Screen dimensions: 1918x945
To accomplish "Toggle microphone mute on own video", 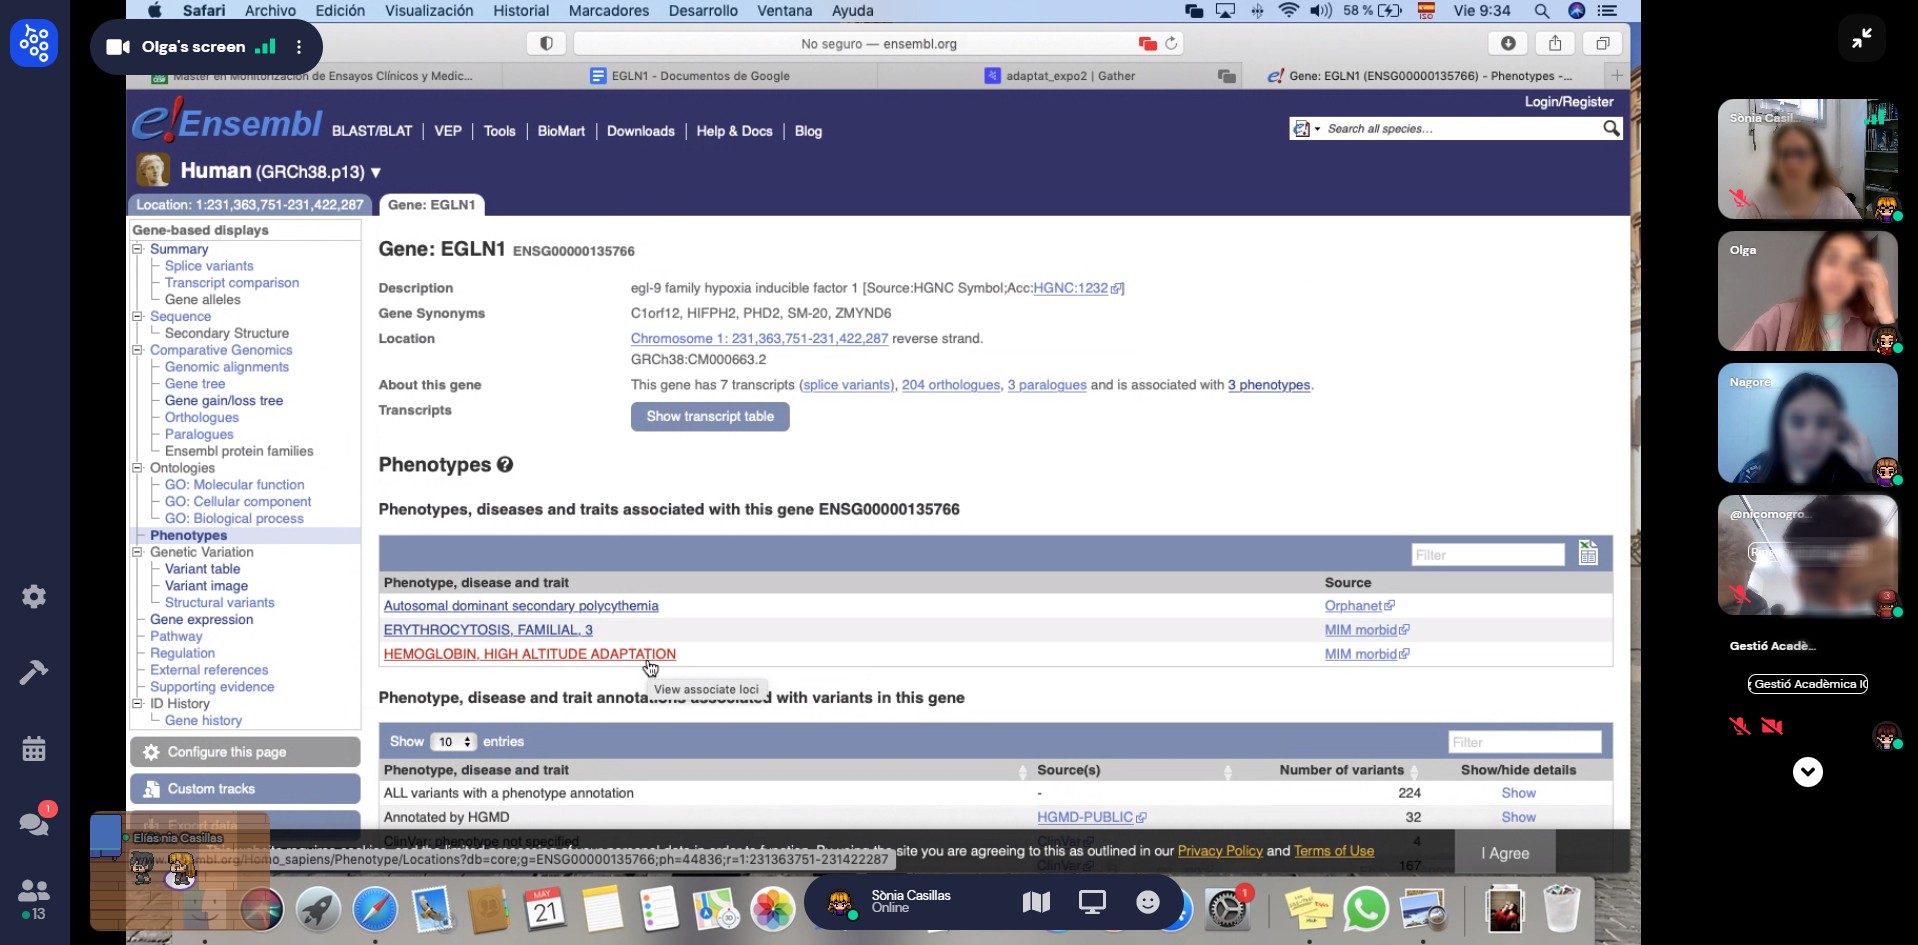I will (x=1740, y=726).
